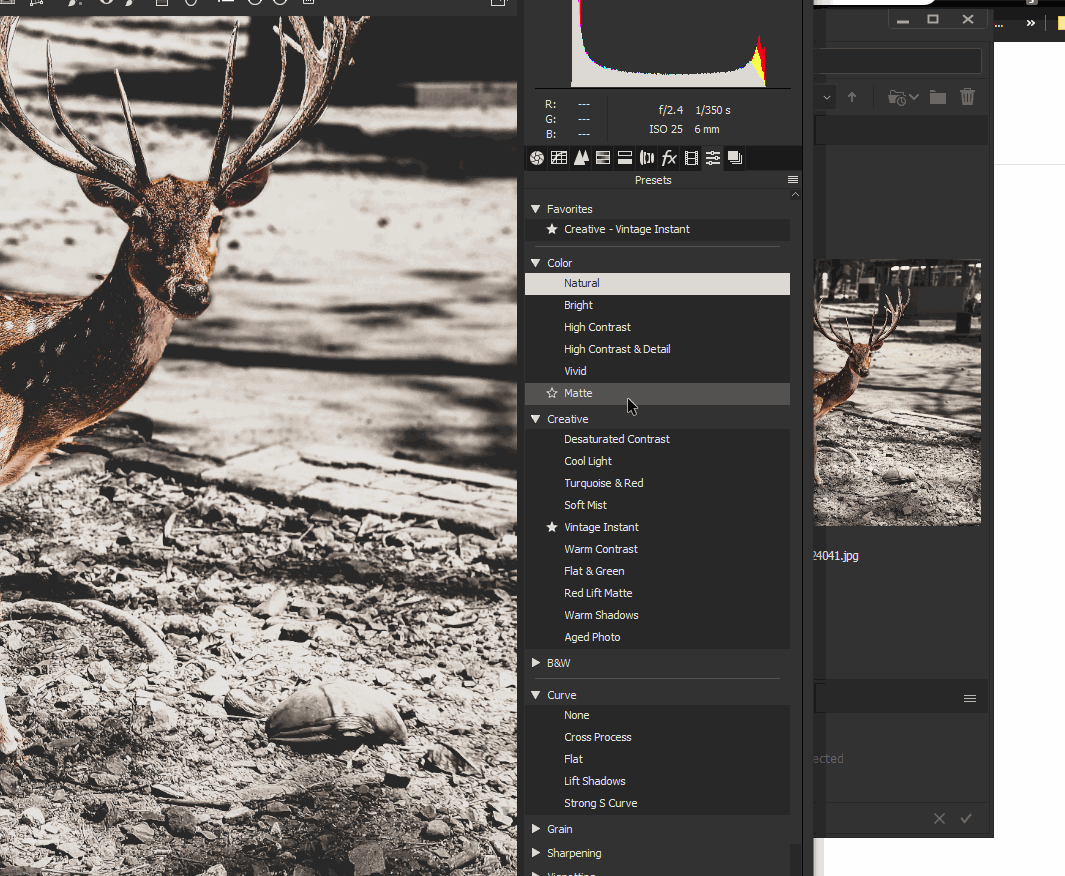Viewport: 1065px width, 876px height.
Task: Click the cancel X icon at dialog bottom
Action: (939, 819)
